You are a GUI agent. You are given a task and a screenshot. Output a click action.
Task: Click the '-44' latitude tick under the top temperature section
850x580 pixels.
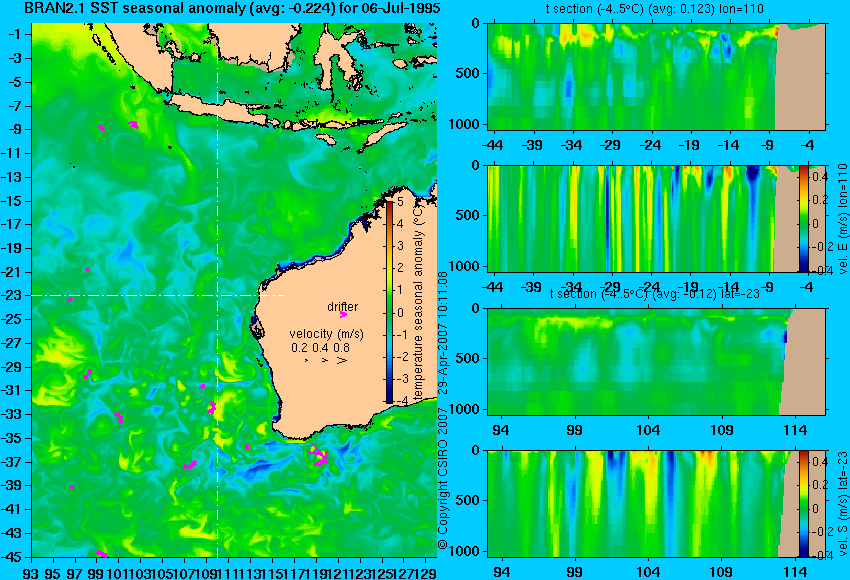point(492,145)
